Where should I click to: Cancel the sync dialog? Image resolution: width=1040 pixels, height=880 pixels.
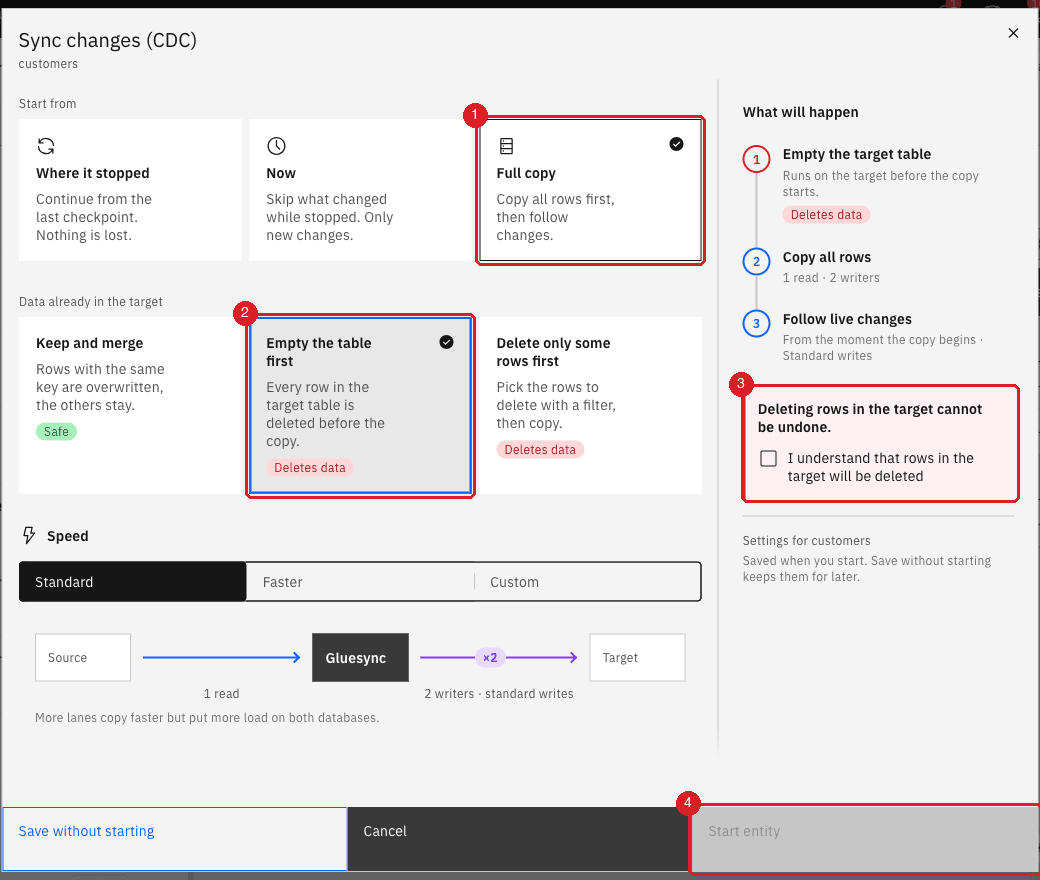coord(518,839)
